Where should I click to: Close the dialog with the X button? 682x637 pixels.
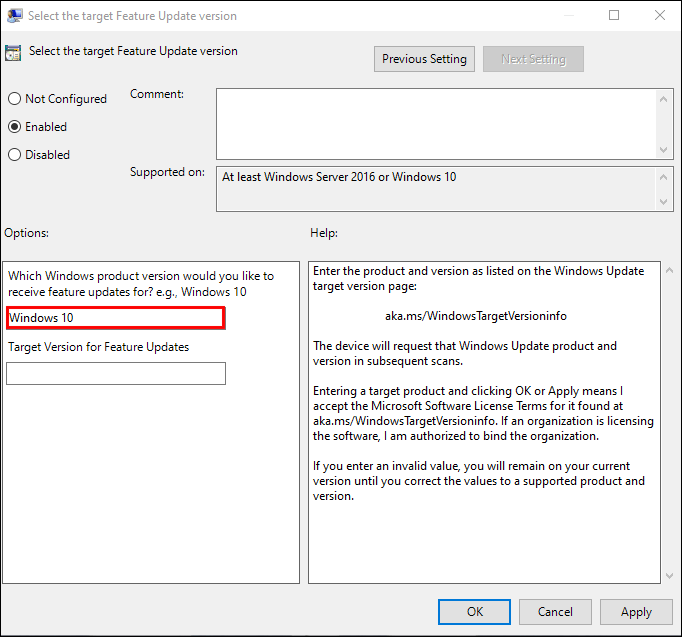click(x=660, y=15)
